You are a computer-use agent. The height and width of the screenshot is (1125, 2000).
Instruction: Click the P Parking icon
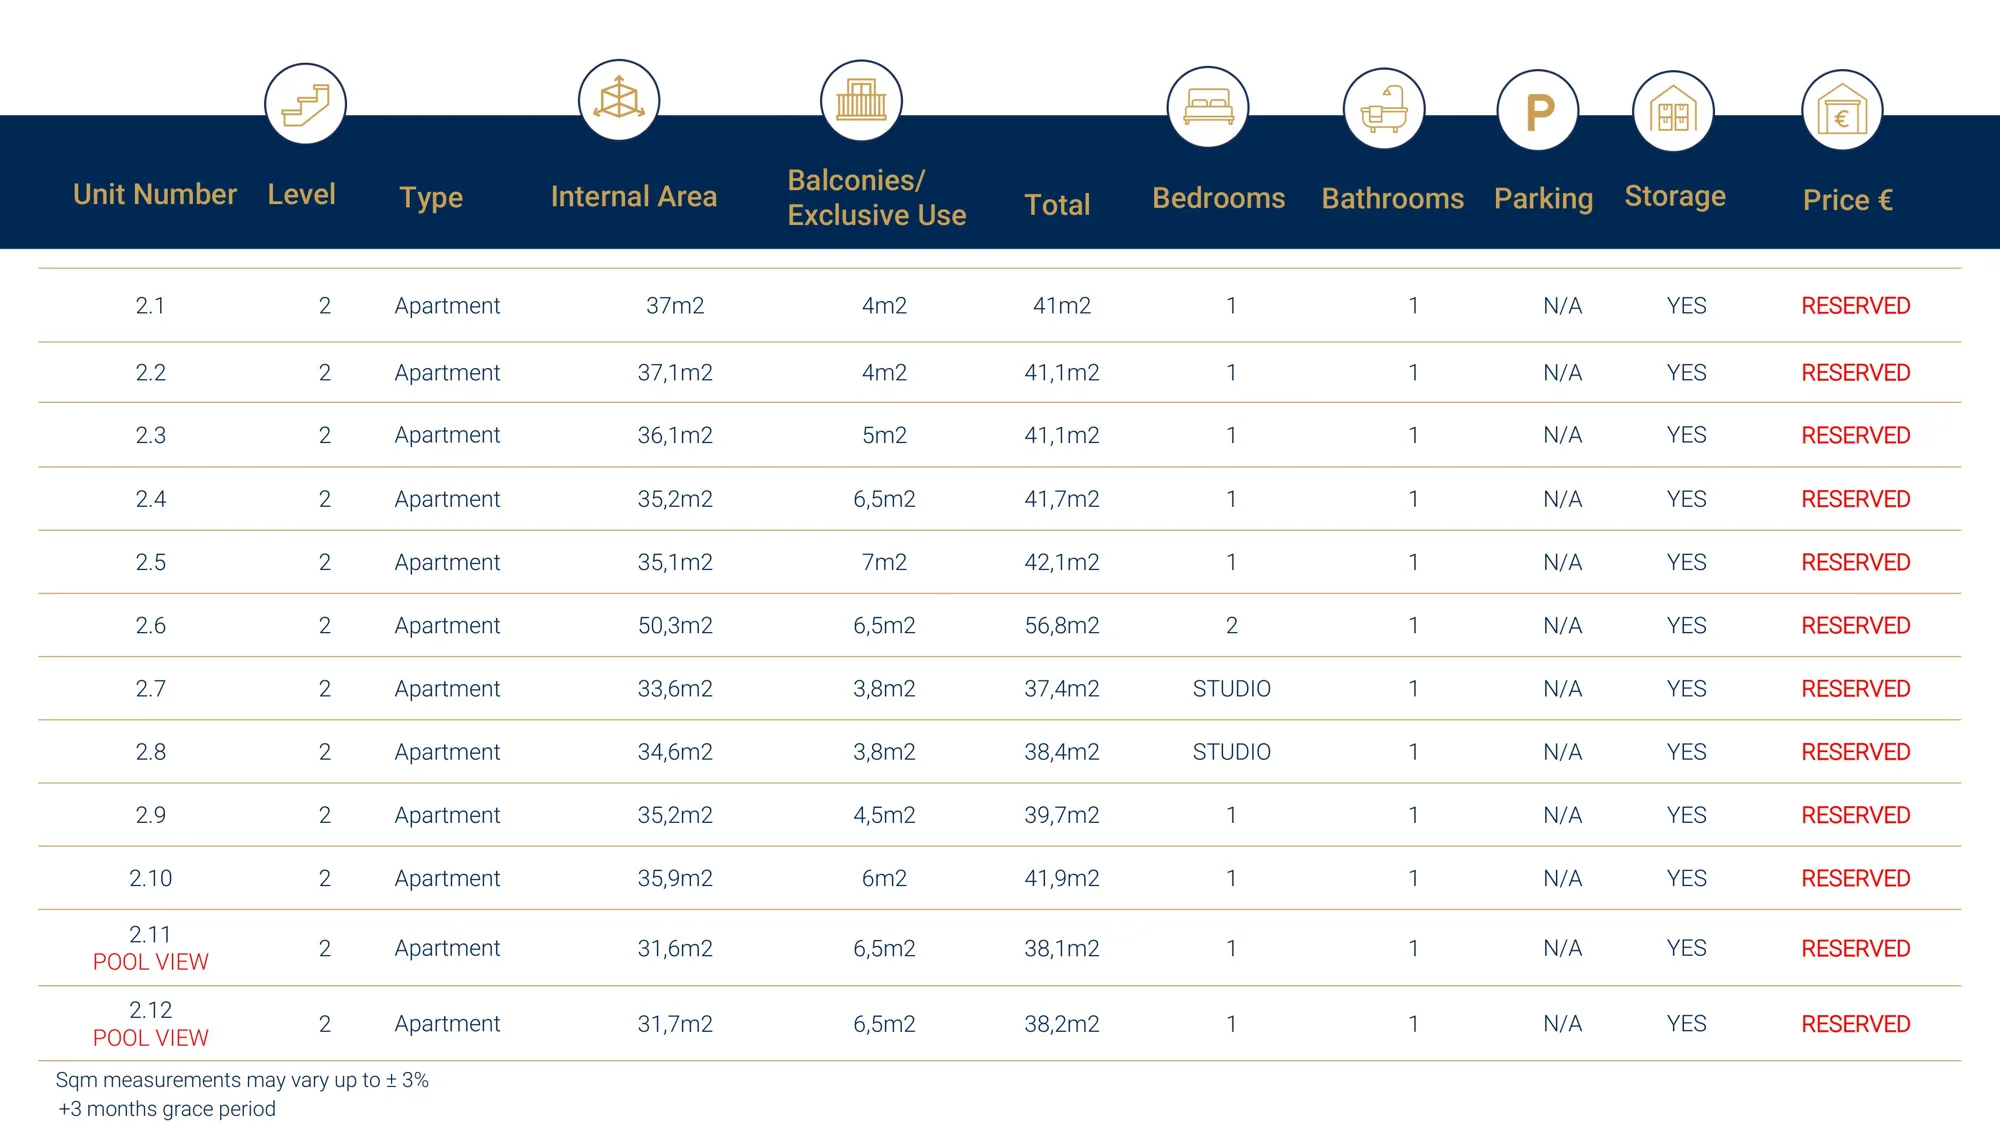click(x=1538, y=110)
